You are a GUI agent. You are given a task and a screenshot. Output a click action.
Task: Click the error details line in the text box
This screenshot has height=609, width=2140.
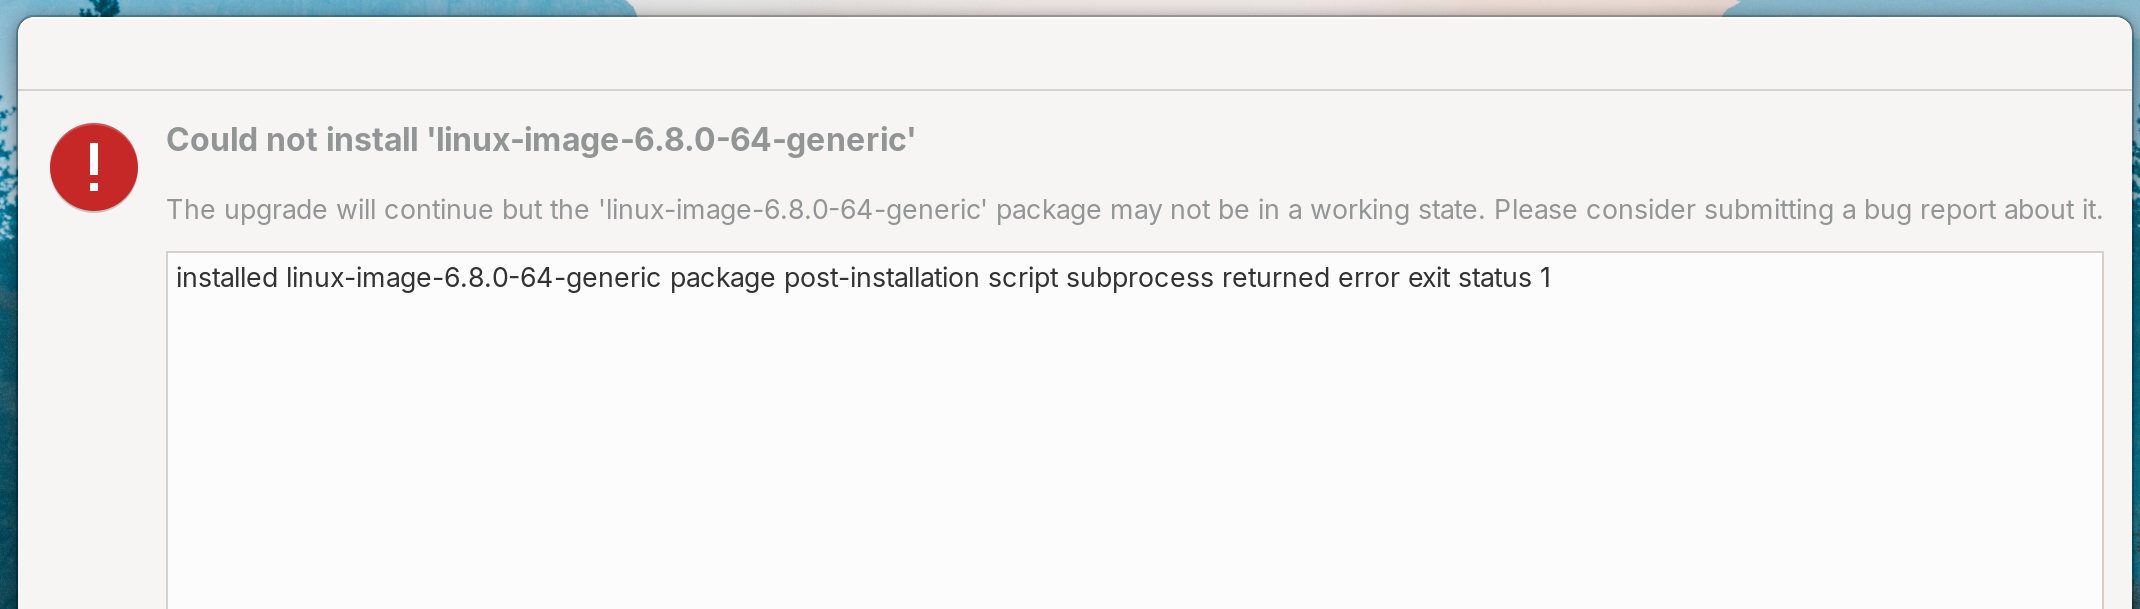(864, 278)
